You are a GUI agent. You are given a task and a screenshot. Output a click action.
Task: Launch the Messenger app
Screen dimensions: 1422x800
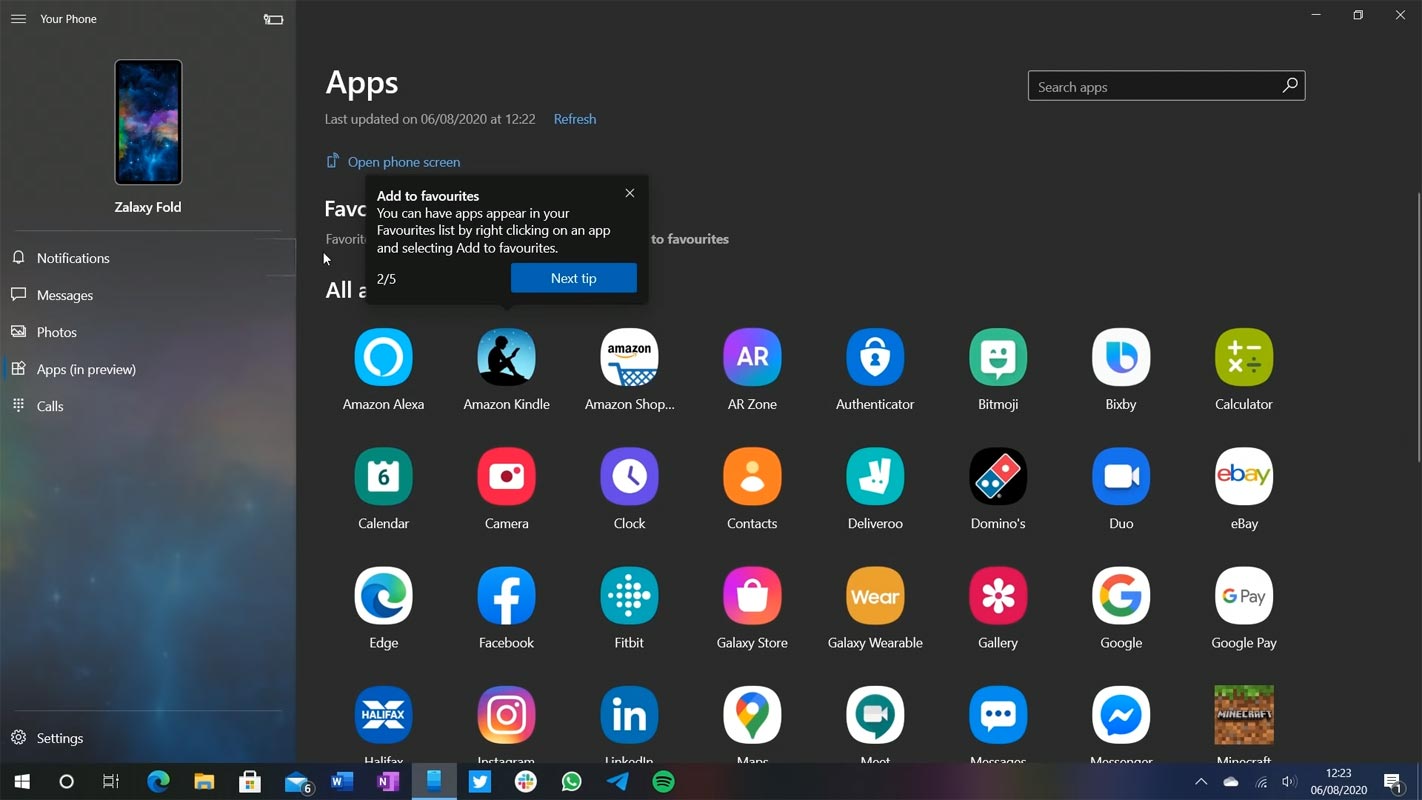click(x=1121, y=715)
